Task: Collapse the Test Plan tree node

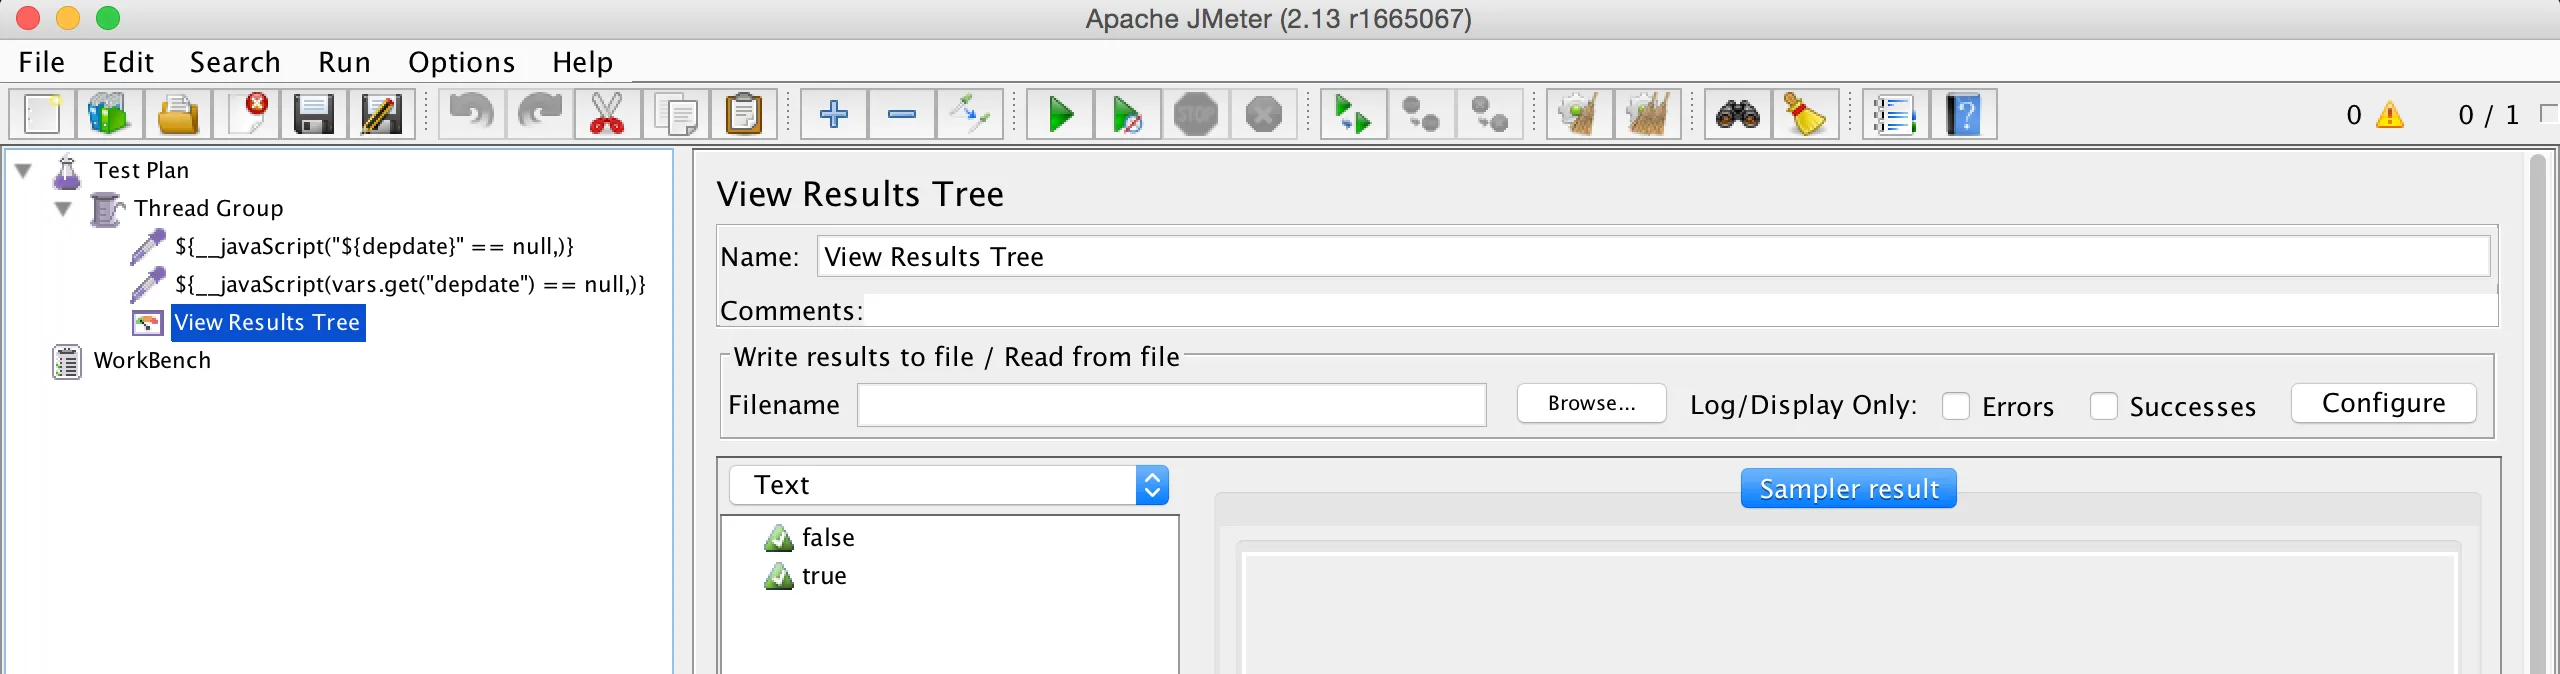Action: 24,170
